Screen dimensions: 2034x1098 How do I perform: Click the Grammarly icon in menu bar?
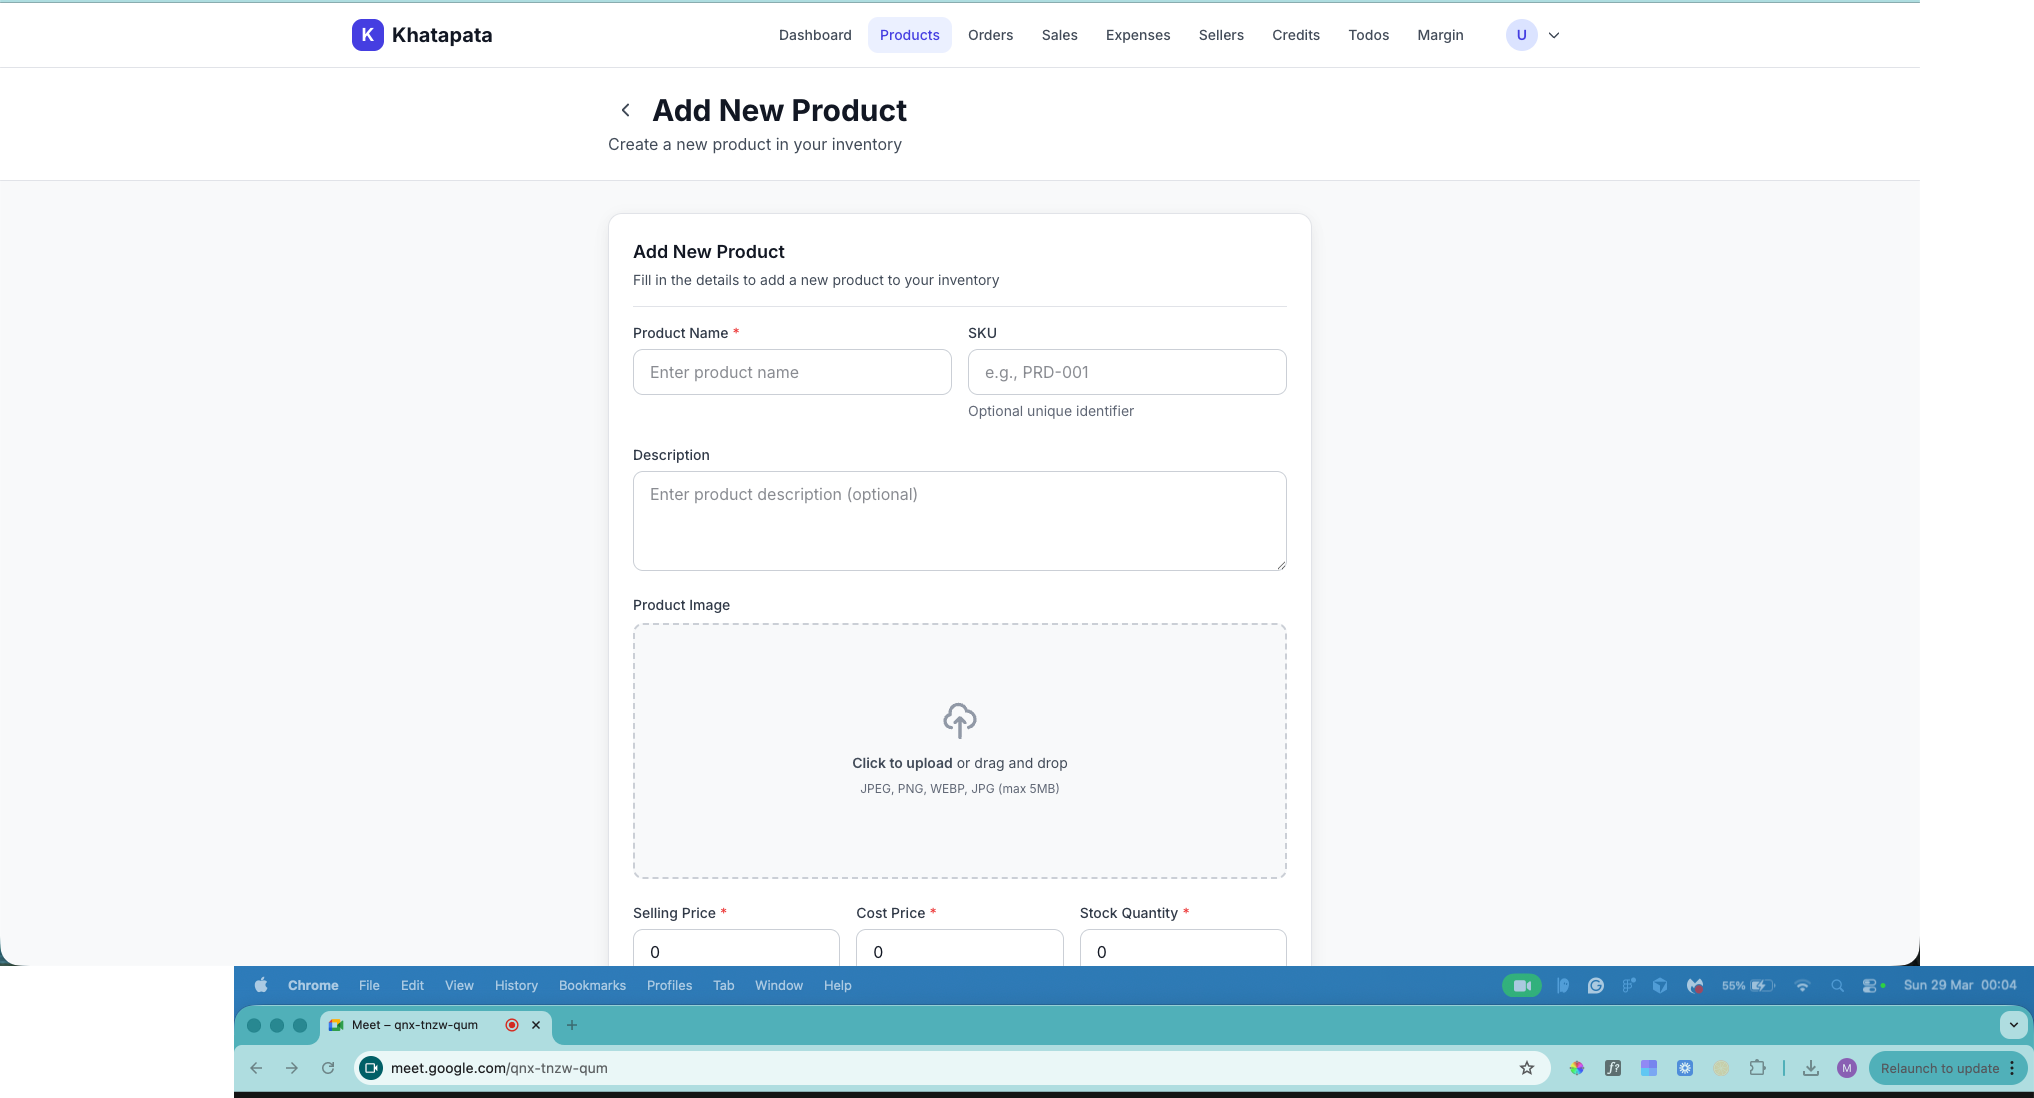coord(1595,986)
